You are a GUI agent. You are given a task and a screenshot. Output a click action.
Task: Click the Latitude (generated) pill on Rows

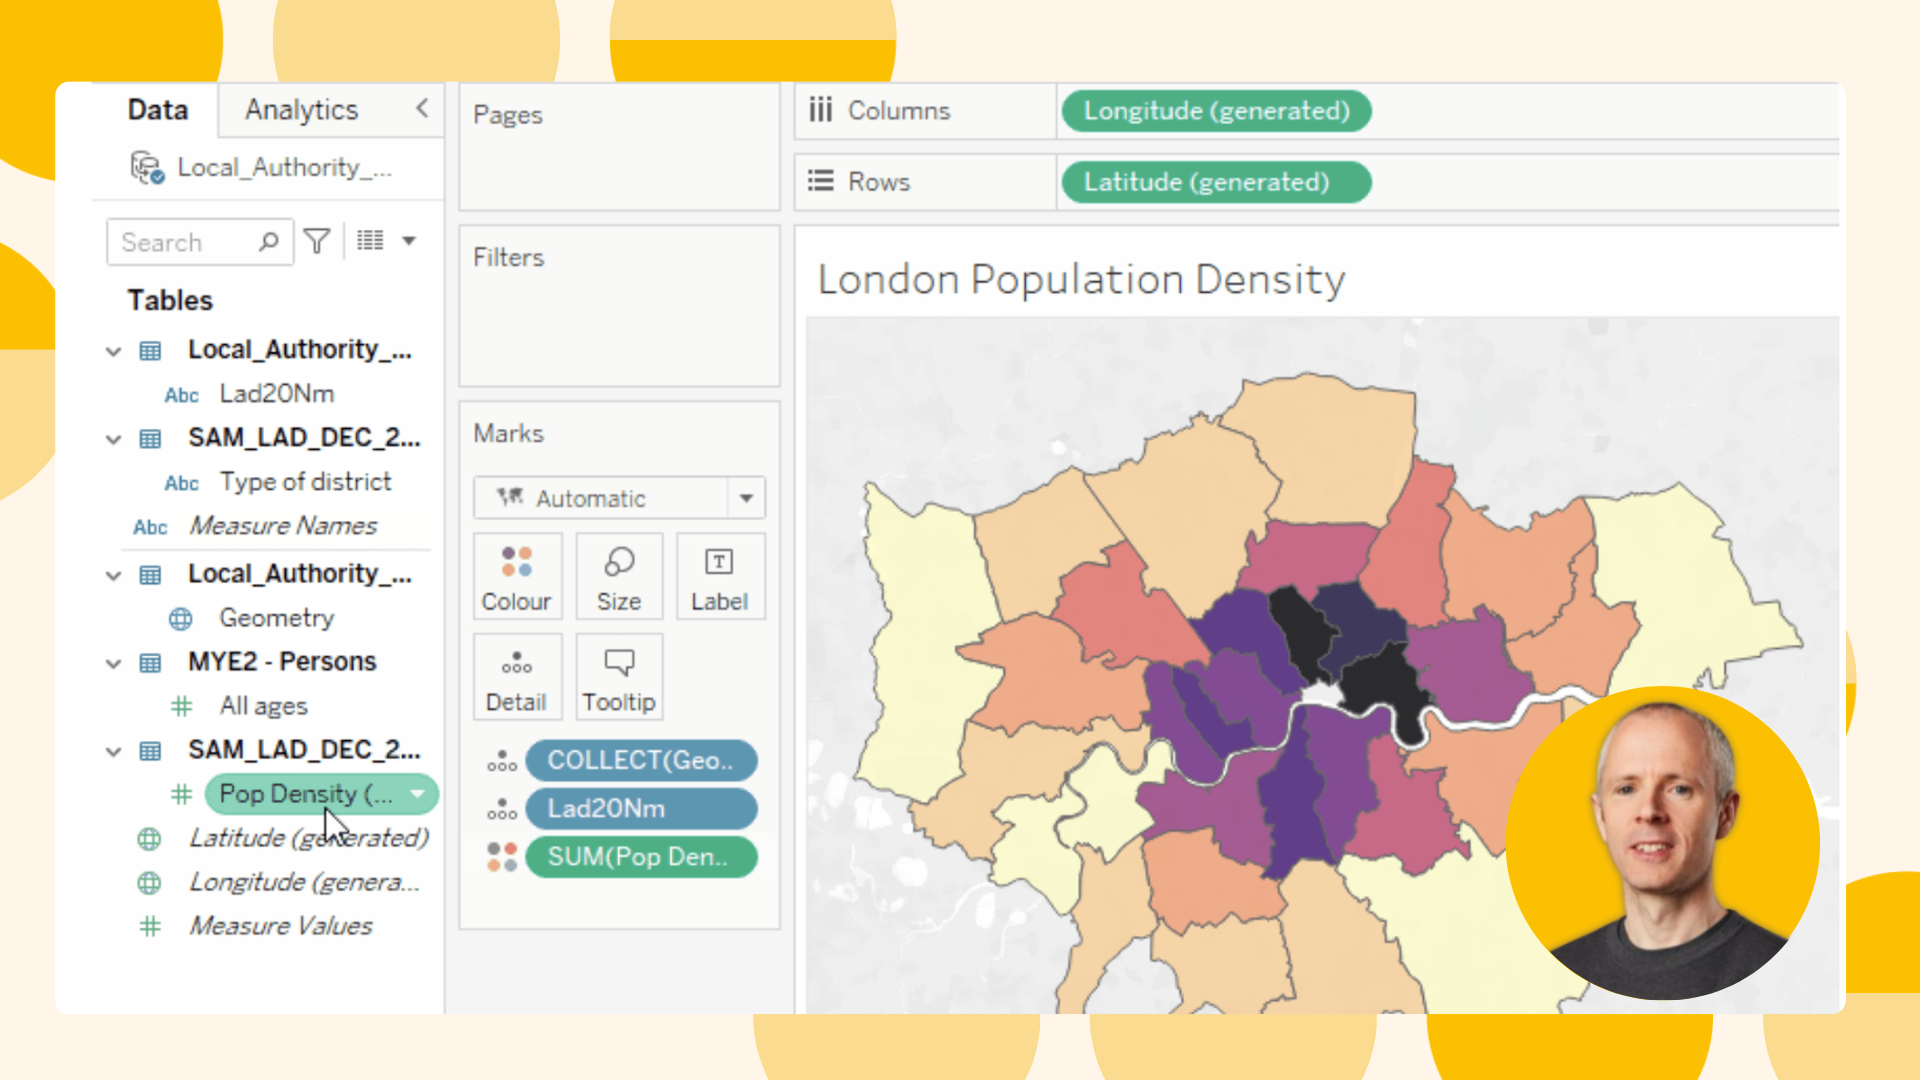(1216, 182)
